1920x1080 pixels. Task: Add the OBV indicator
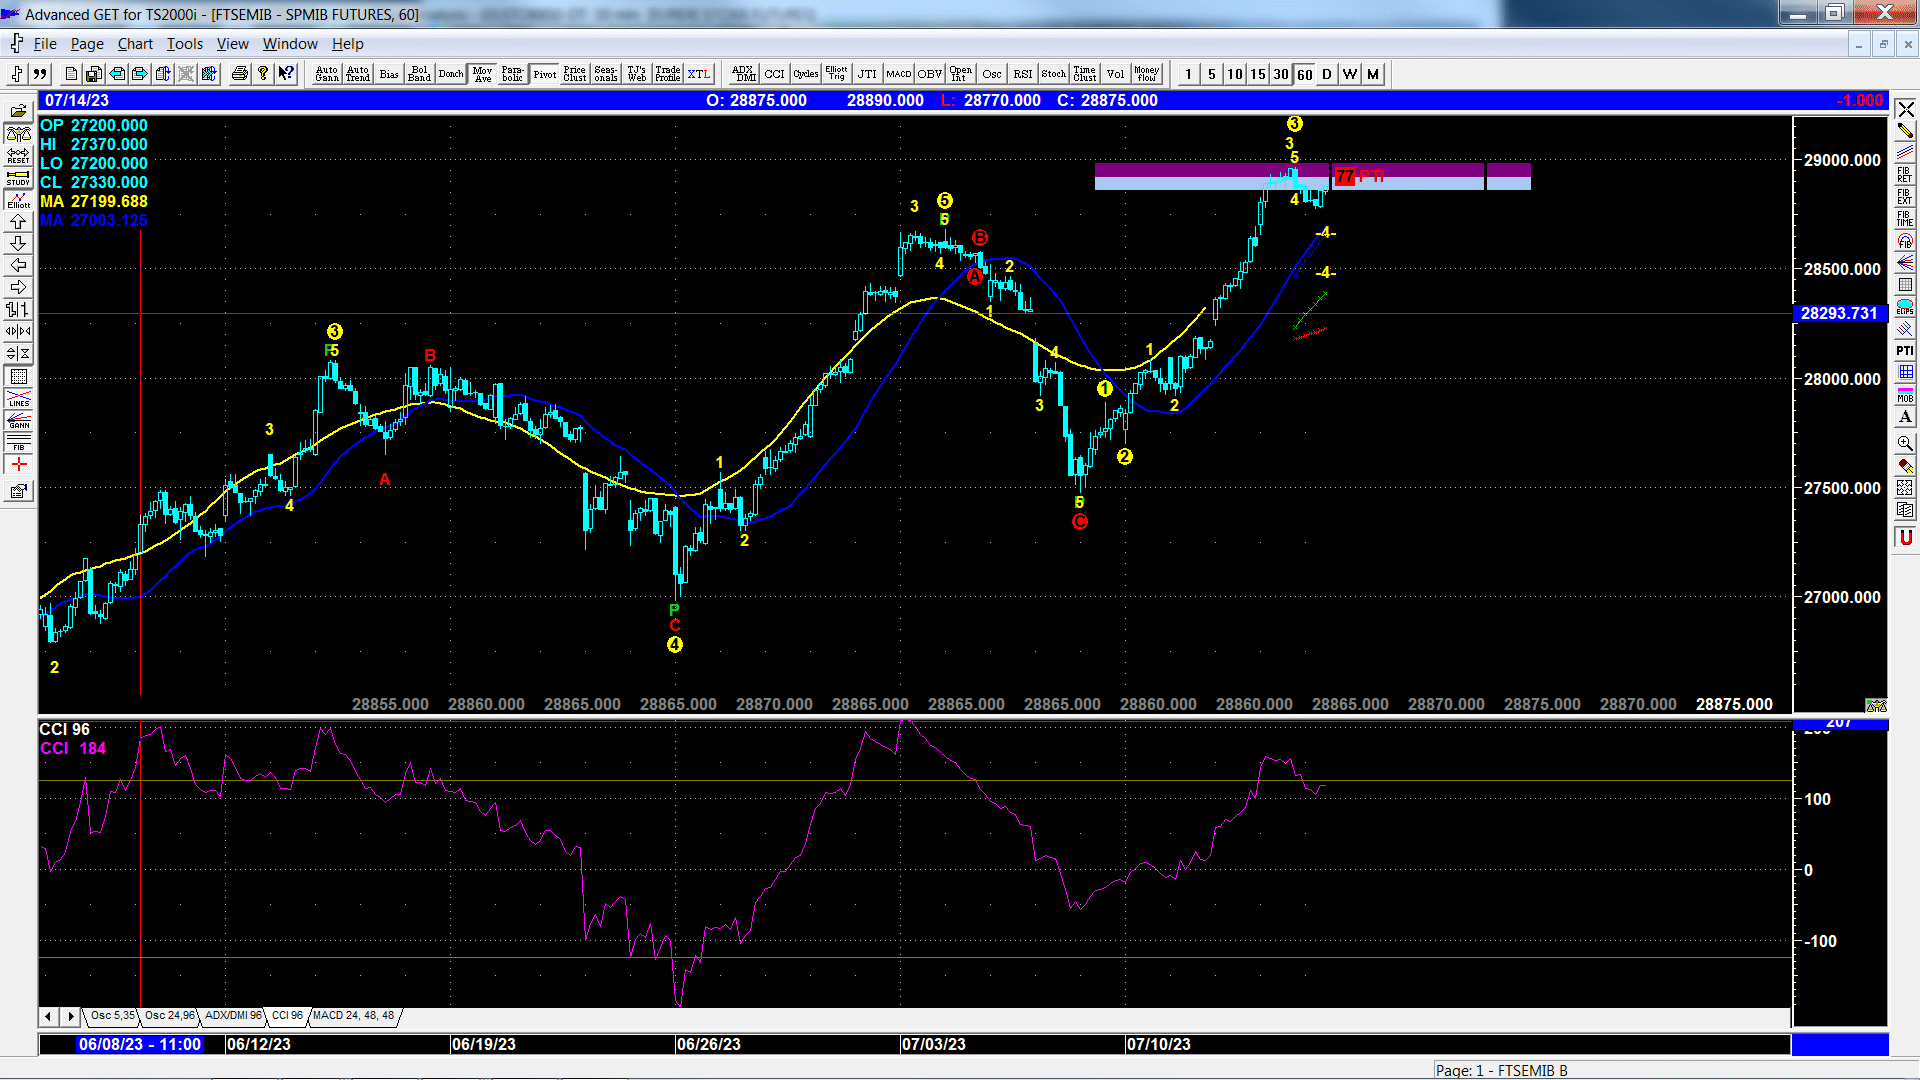click(x=930, y=74)
